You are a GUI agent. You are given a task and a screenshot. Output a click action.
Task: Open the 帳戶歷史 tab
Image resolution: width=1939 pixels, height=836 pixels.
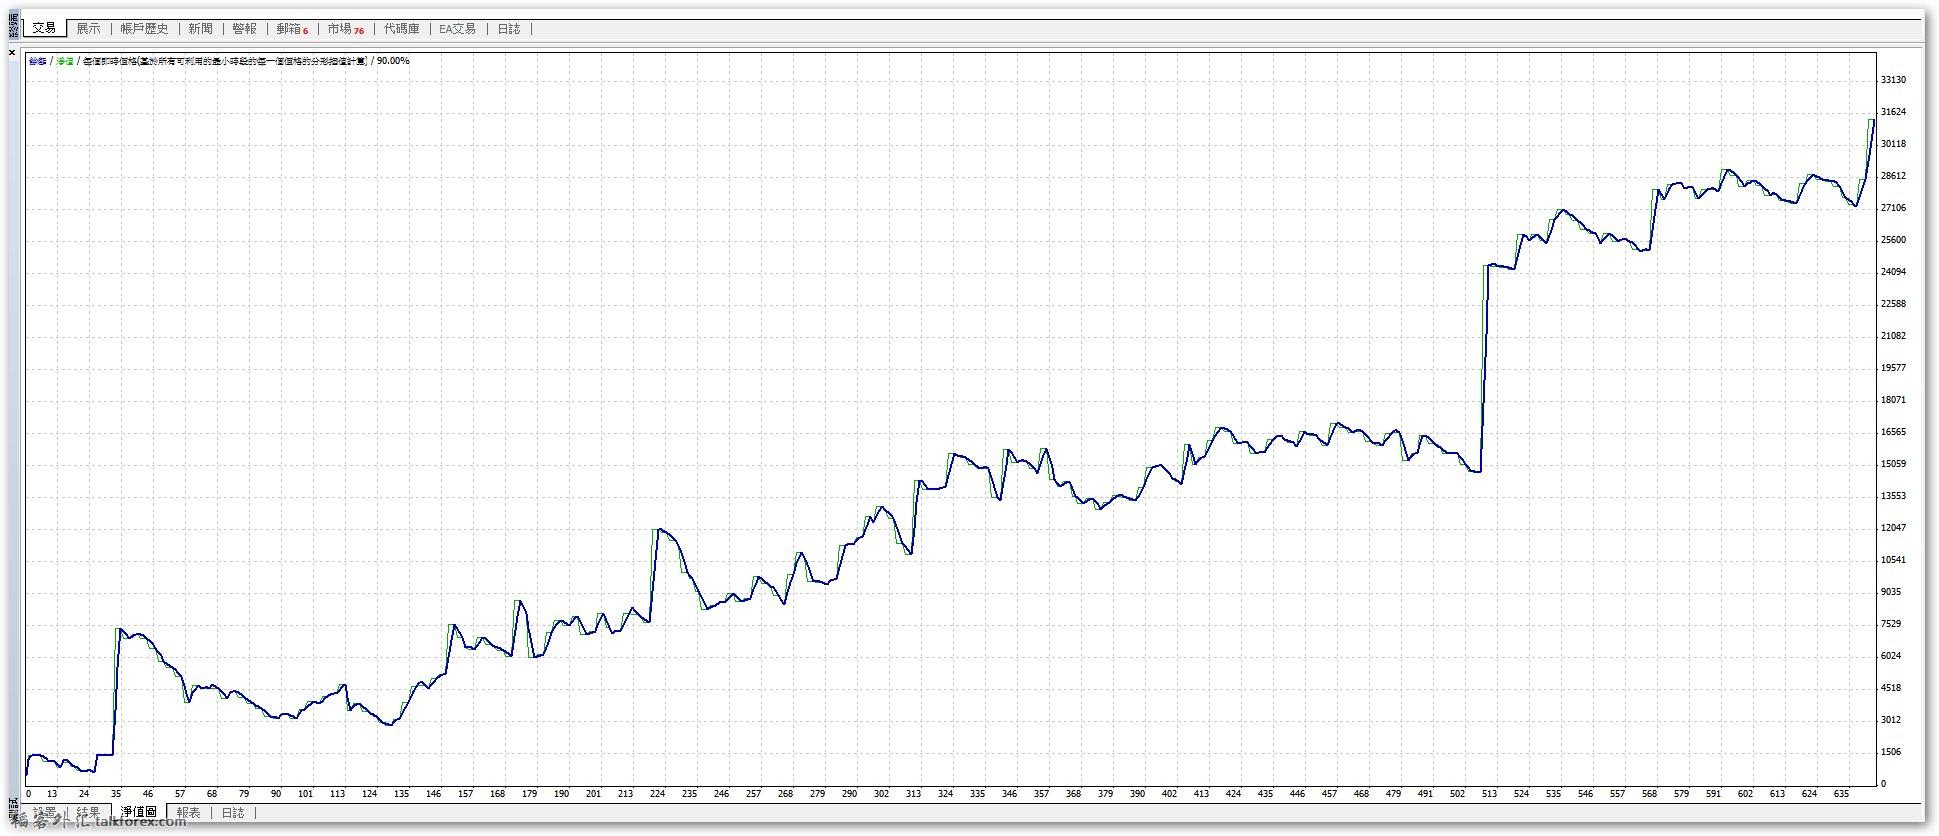pos(145,29)
